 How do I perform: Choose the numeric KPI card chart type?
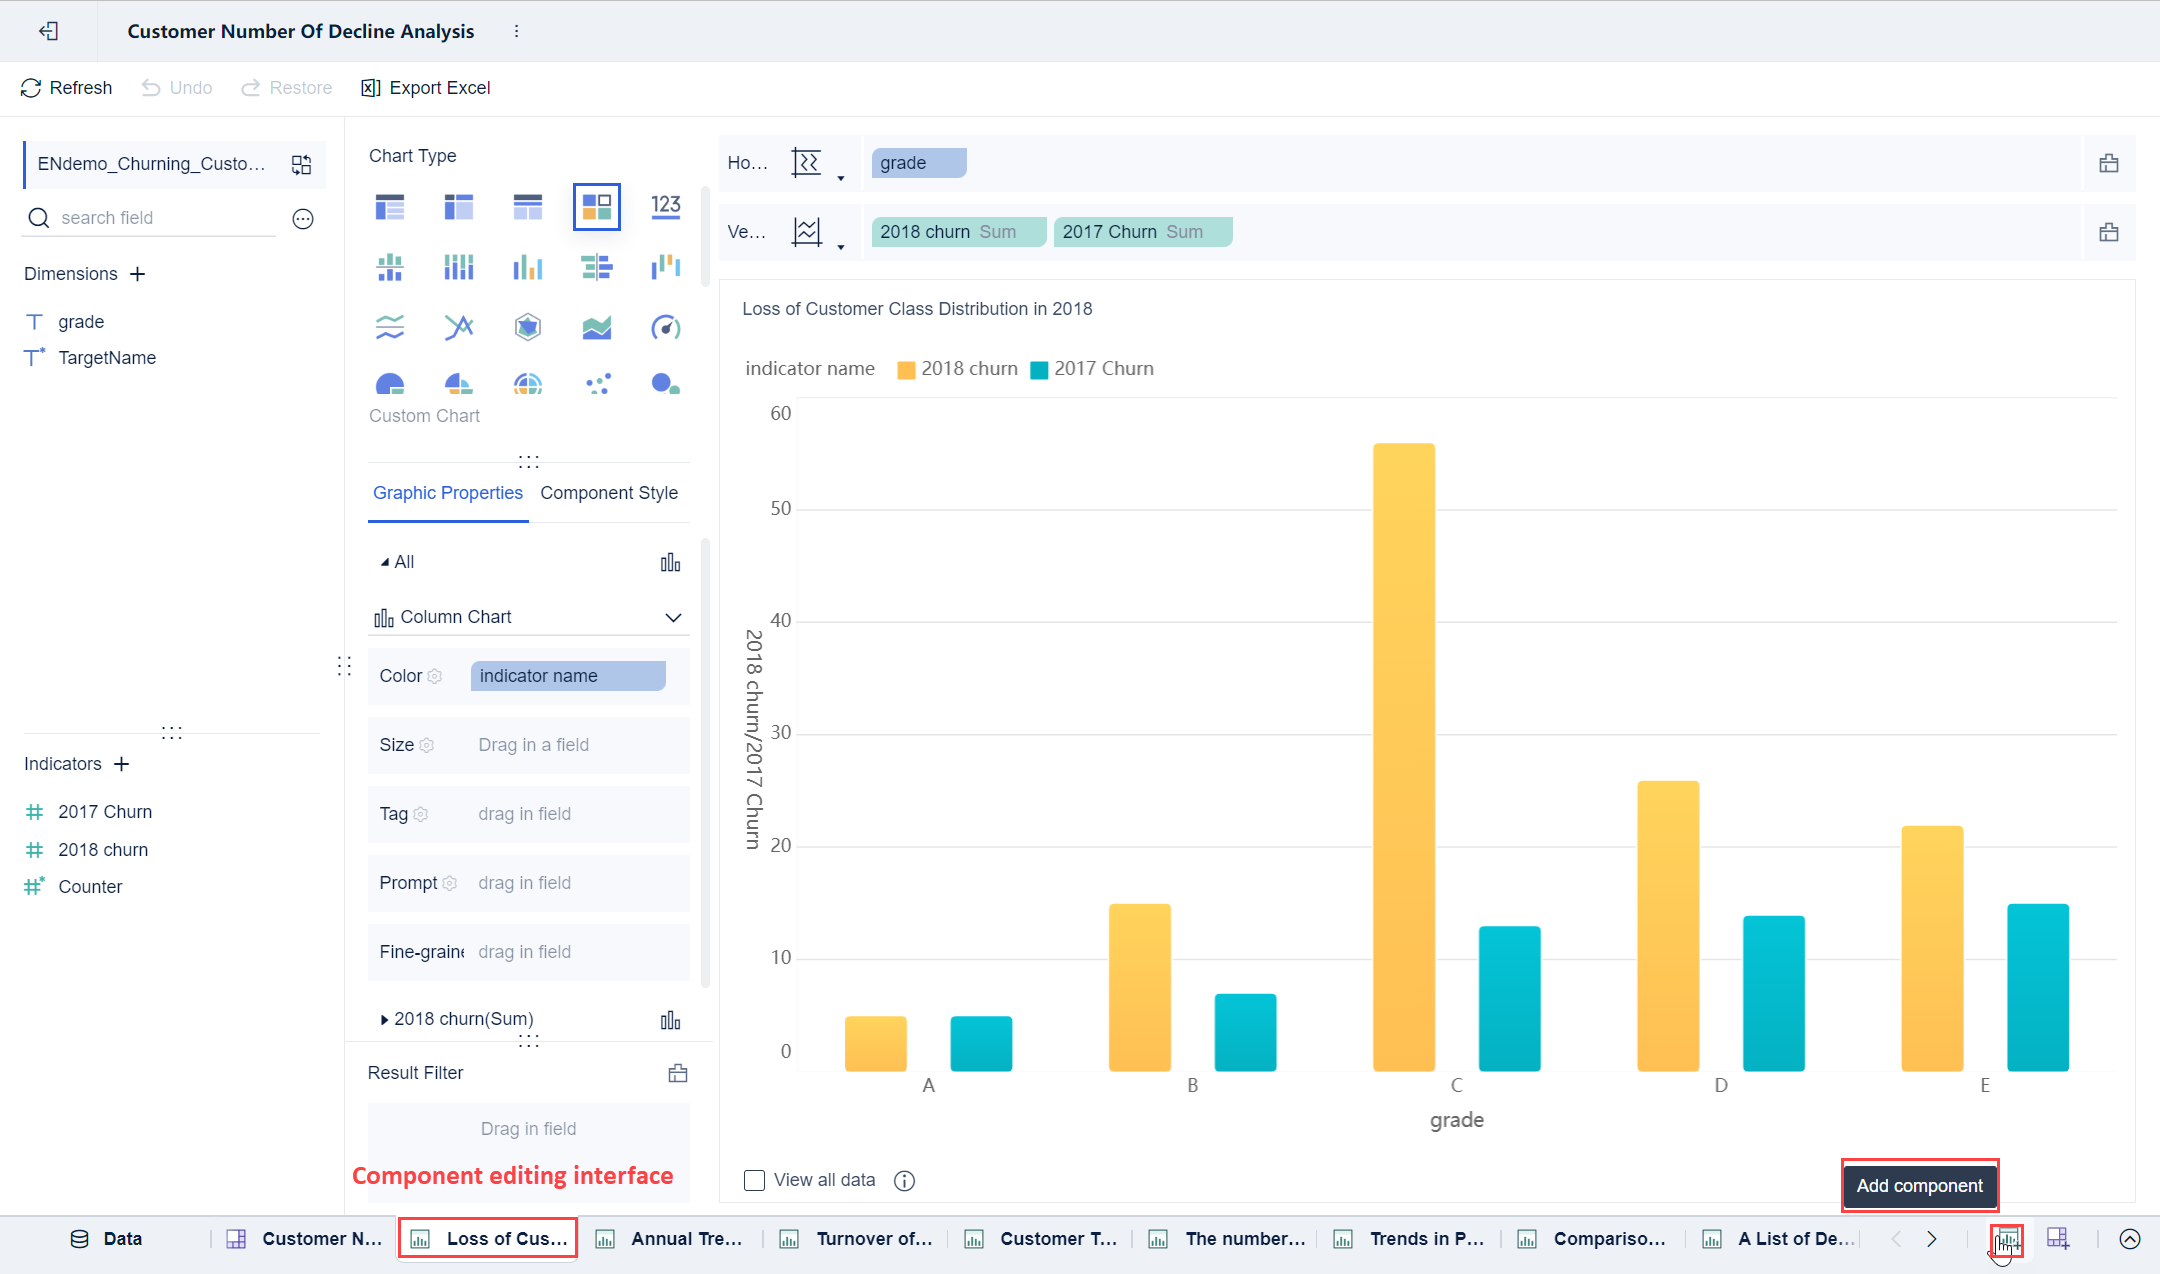(x=665, y=206)
